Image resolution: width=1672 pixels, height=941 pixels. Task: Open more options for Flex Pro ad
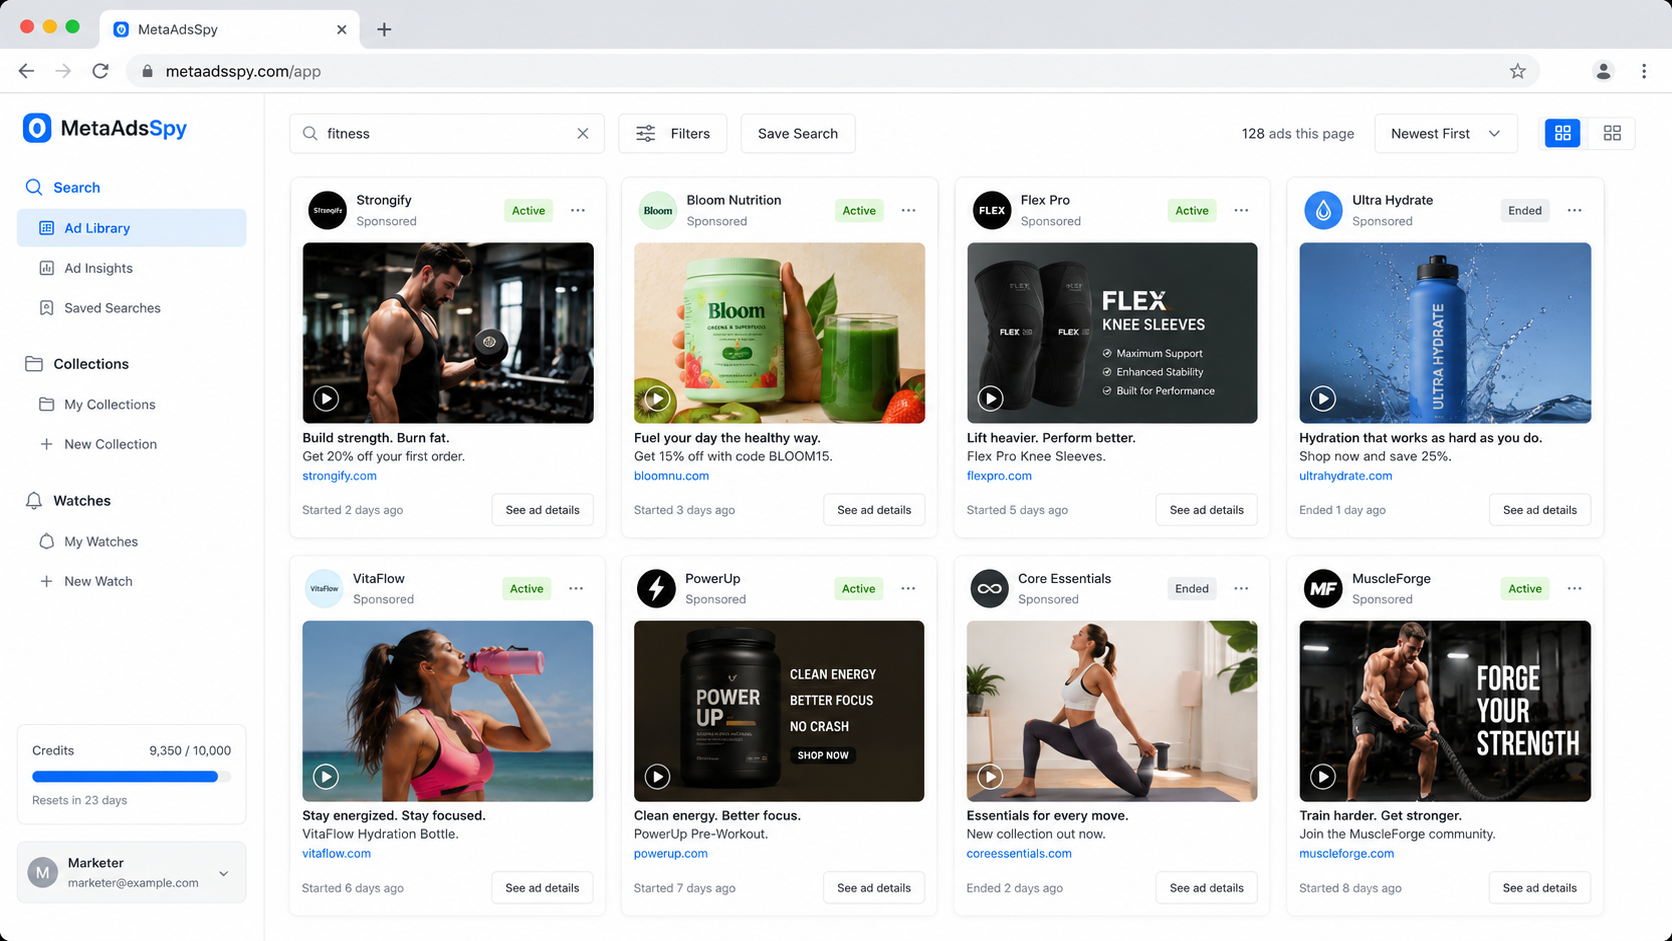[x=1241, y=210]
